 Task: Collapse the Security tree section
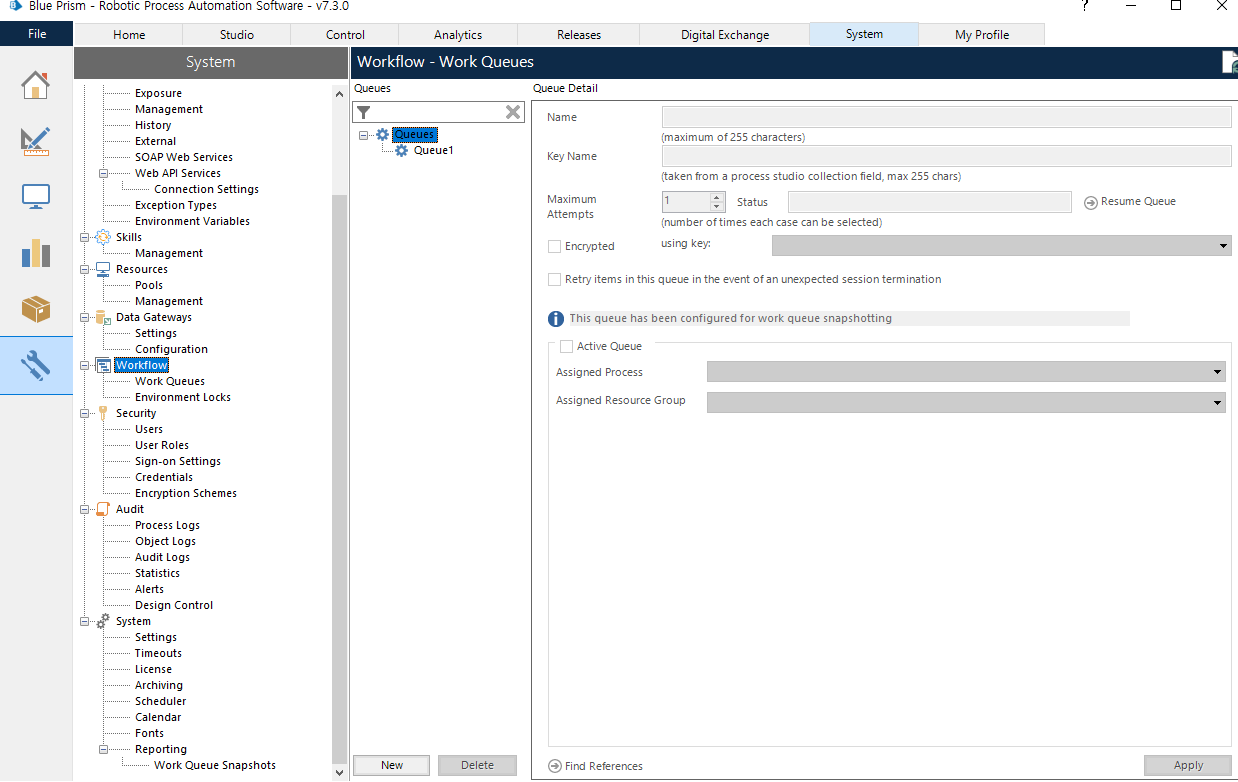click(85, 413)
